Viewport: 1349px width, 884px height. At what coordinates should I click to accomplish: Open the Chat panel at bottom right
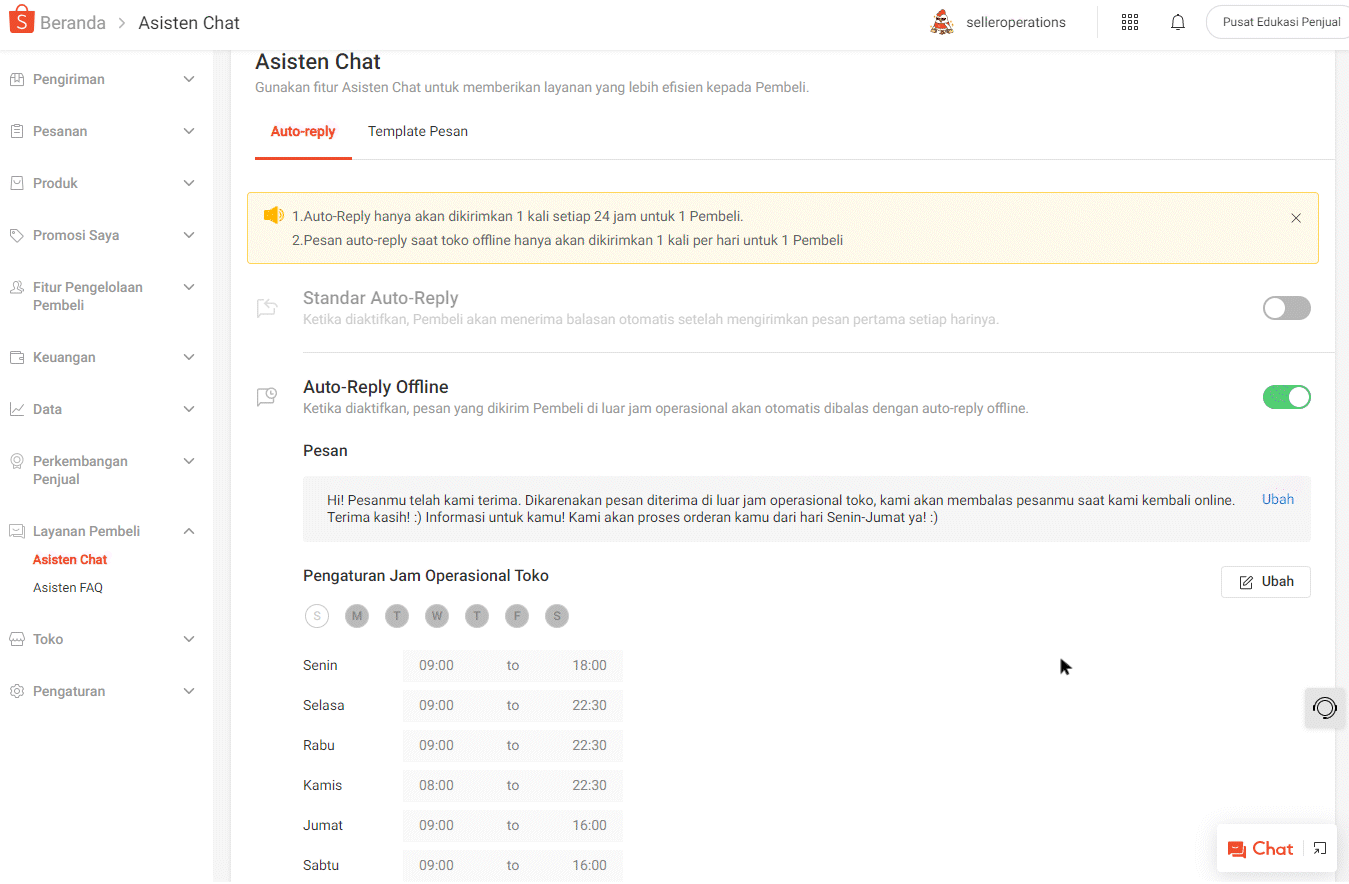click(x=1260, y=848)
